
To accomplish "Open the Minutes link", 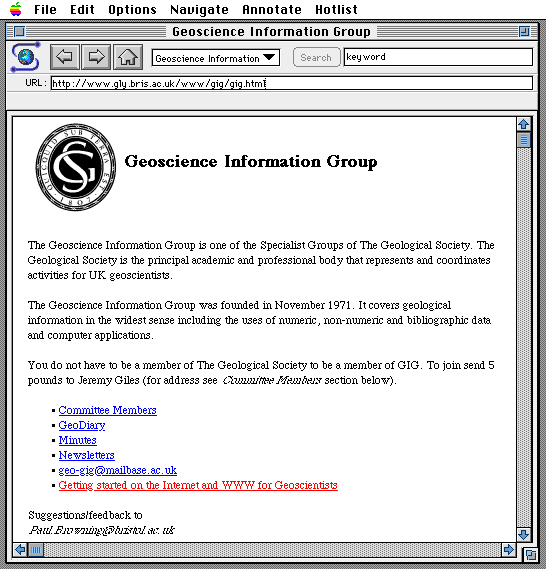I will (x=78, y=440).
